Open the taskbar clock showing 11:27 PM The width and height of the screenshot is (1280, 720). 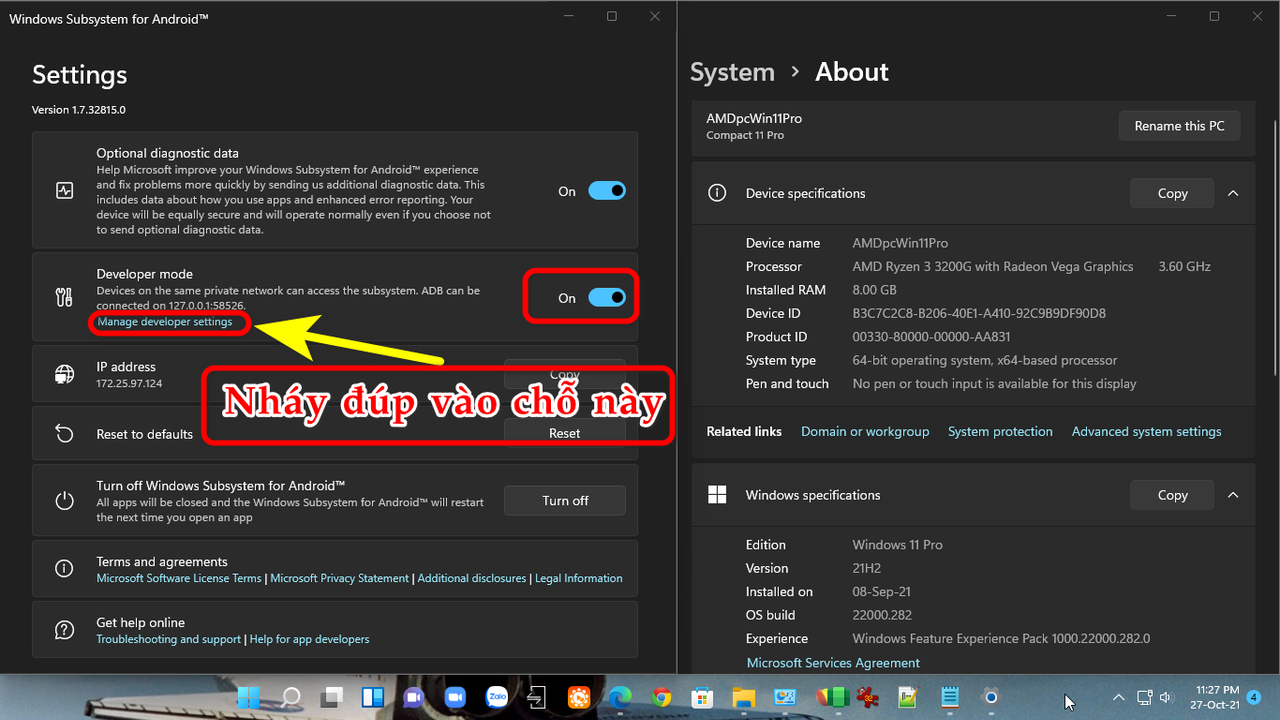(x=1216, y=697)
